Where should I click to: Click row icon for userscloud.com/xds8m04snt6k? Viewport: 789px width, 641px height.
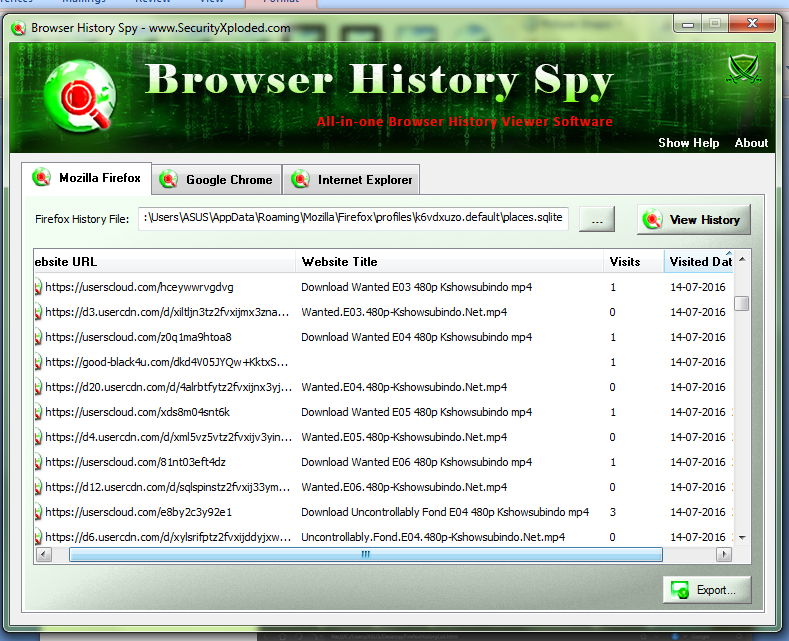coord(38,412)
